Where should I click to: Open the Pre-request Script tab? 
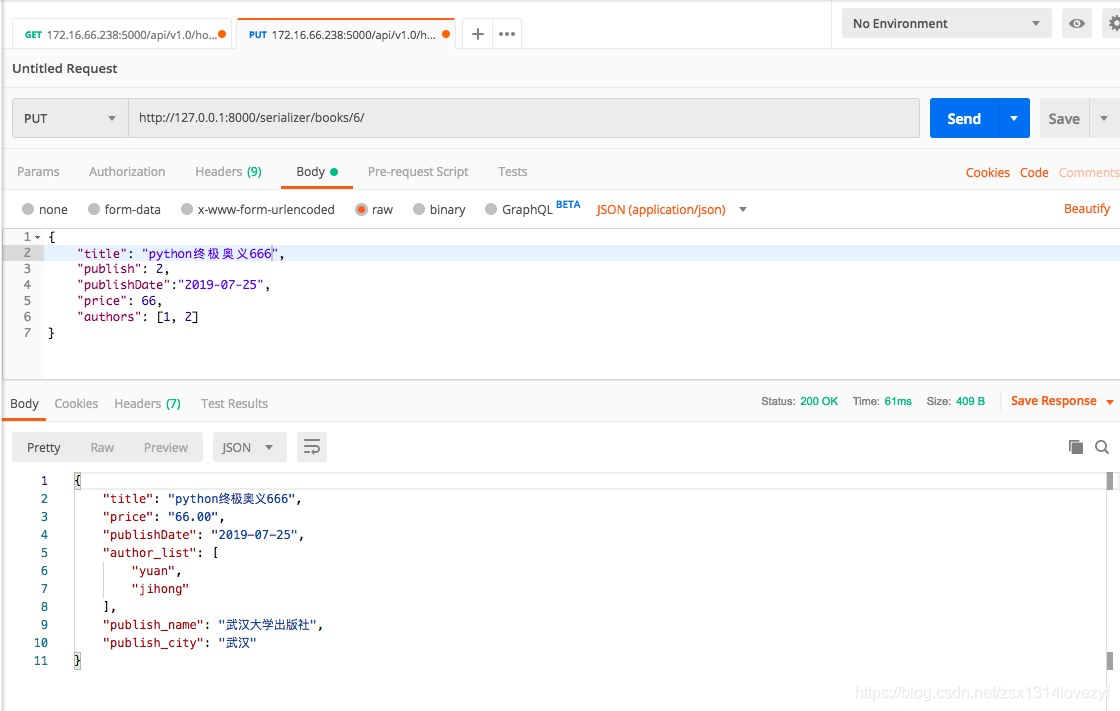[x=418, y=171]
